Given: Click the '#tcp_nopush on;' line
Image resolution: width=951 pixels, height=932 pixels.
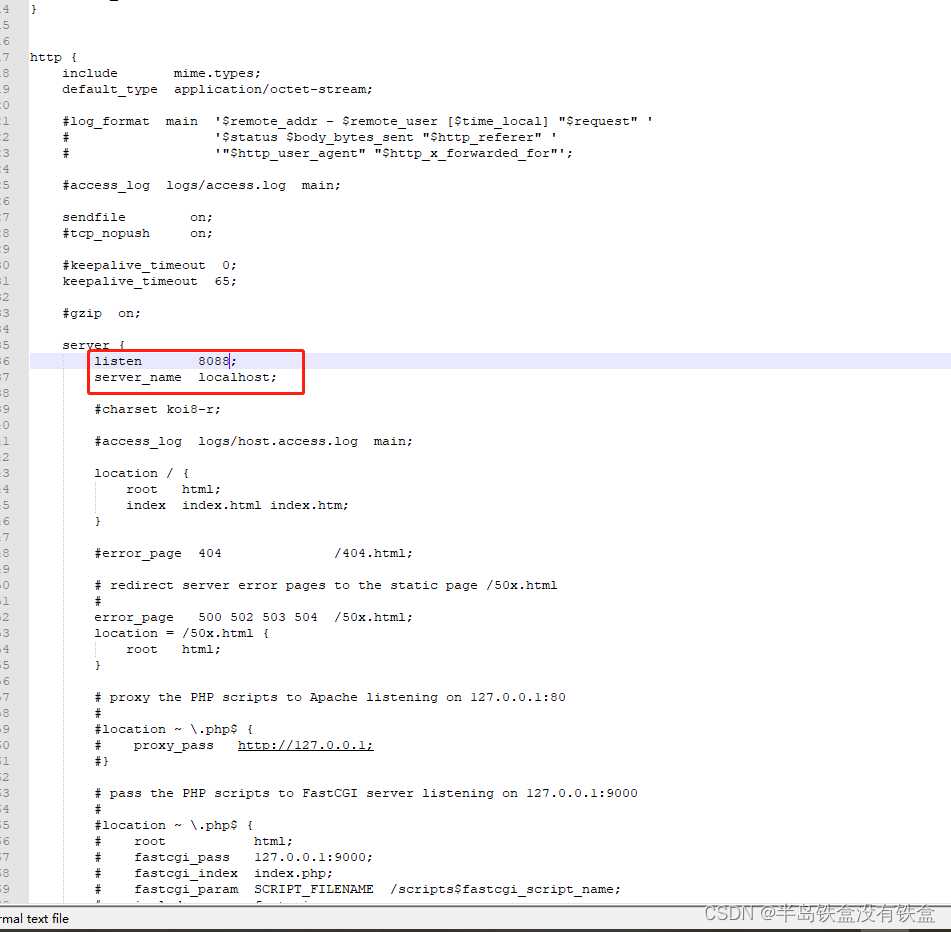Looking at the screenshot, I should [x=137, y=233].
